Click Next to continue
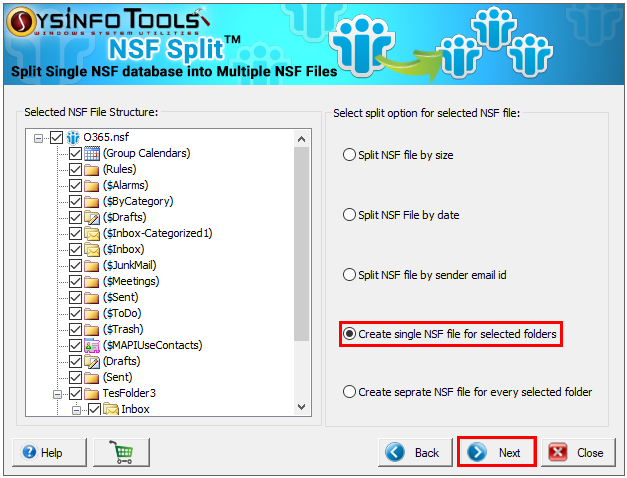Viewport: 627px width, 478px height. coord(497,452)
